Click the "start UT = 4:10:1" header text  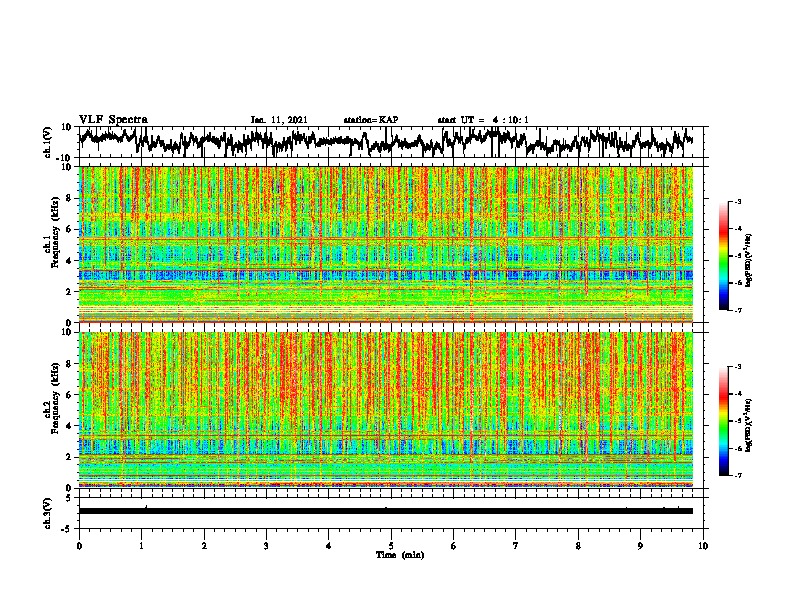[483, 120]
